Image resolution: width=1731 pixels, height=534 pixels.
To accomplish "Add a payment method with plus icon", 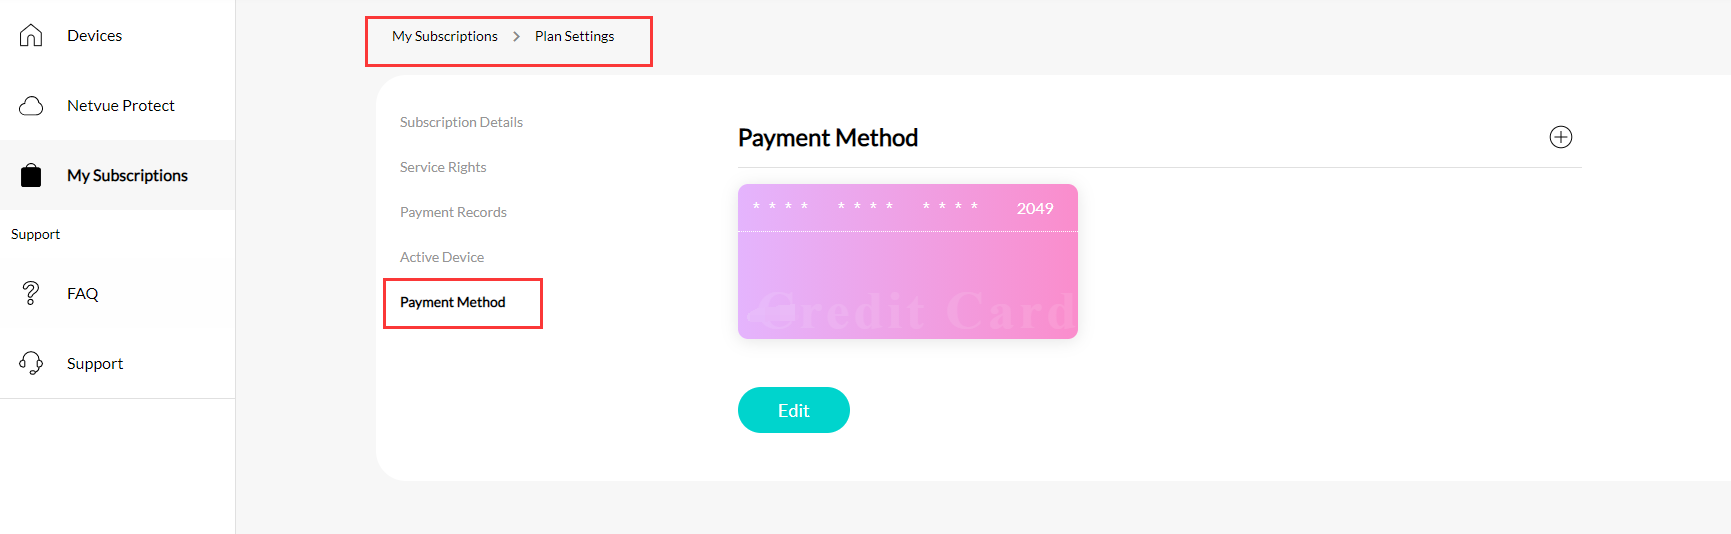I will [1561, 137].
